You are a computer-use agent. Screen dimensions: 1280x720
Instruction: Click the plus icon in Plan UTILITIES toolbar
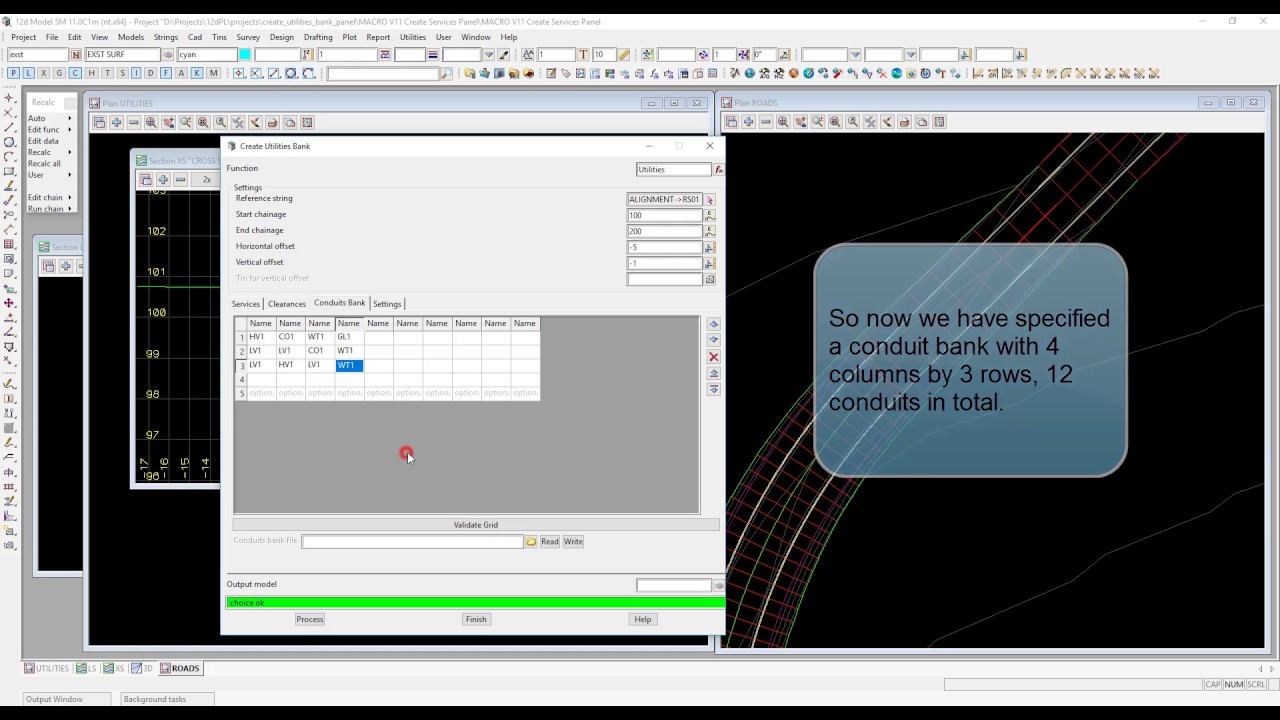[x=116, y=122]
